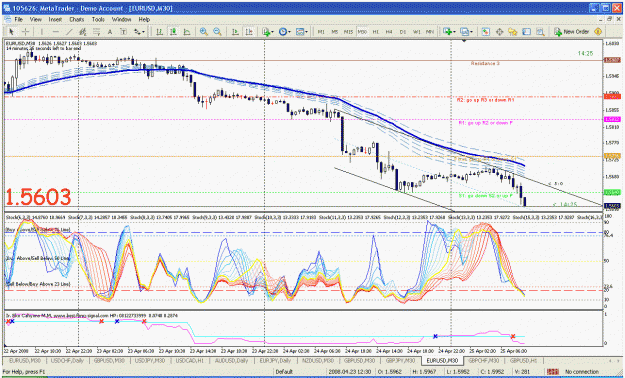Click the zoom in magnifier icon
This screenshot has width=625, height=378.
tap(204, 32)
